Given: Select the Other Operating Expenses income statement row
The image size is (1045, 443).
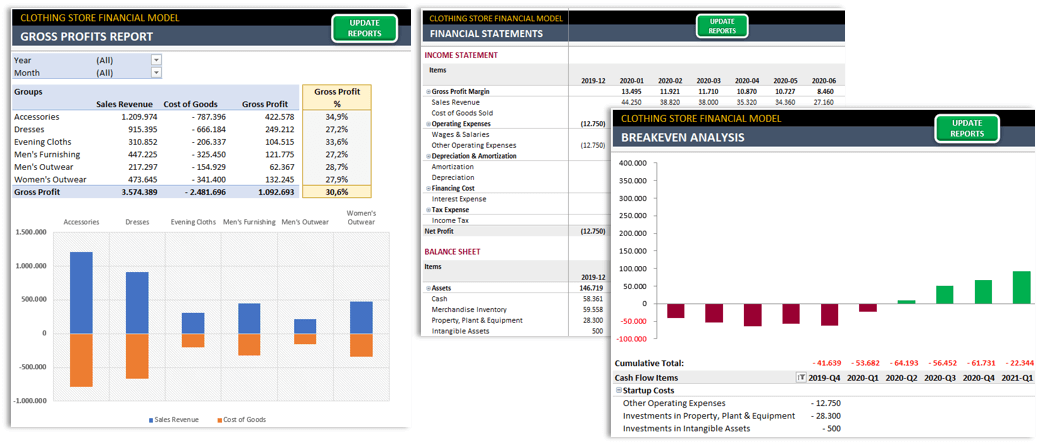Looking at the screenshot, I should coord(474,145).
